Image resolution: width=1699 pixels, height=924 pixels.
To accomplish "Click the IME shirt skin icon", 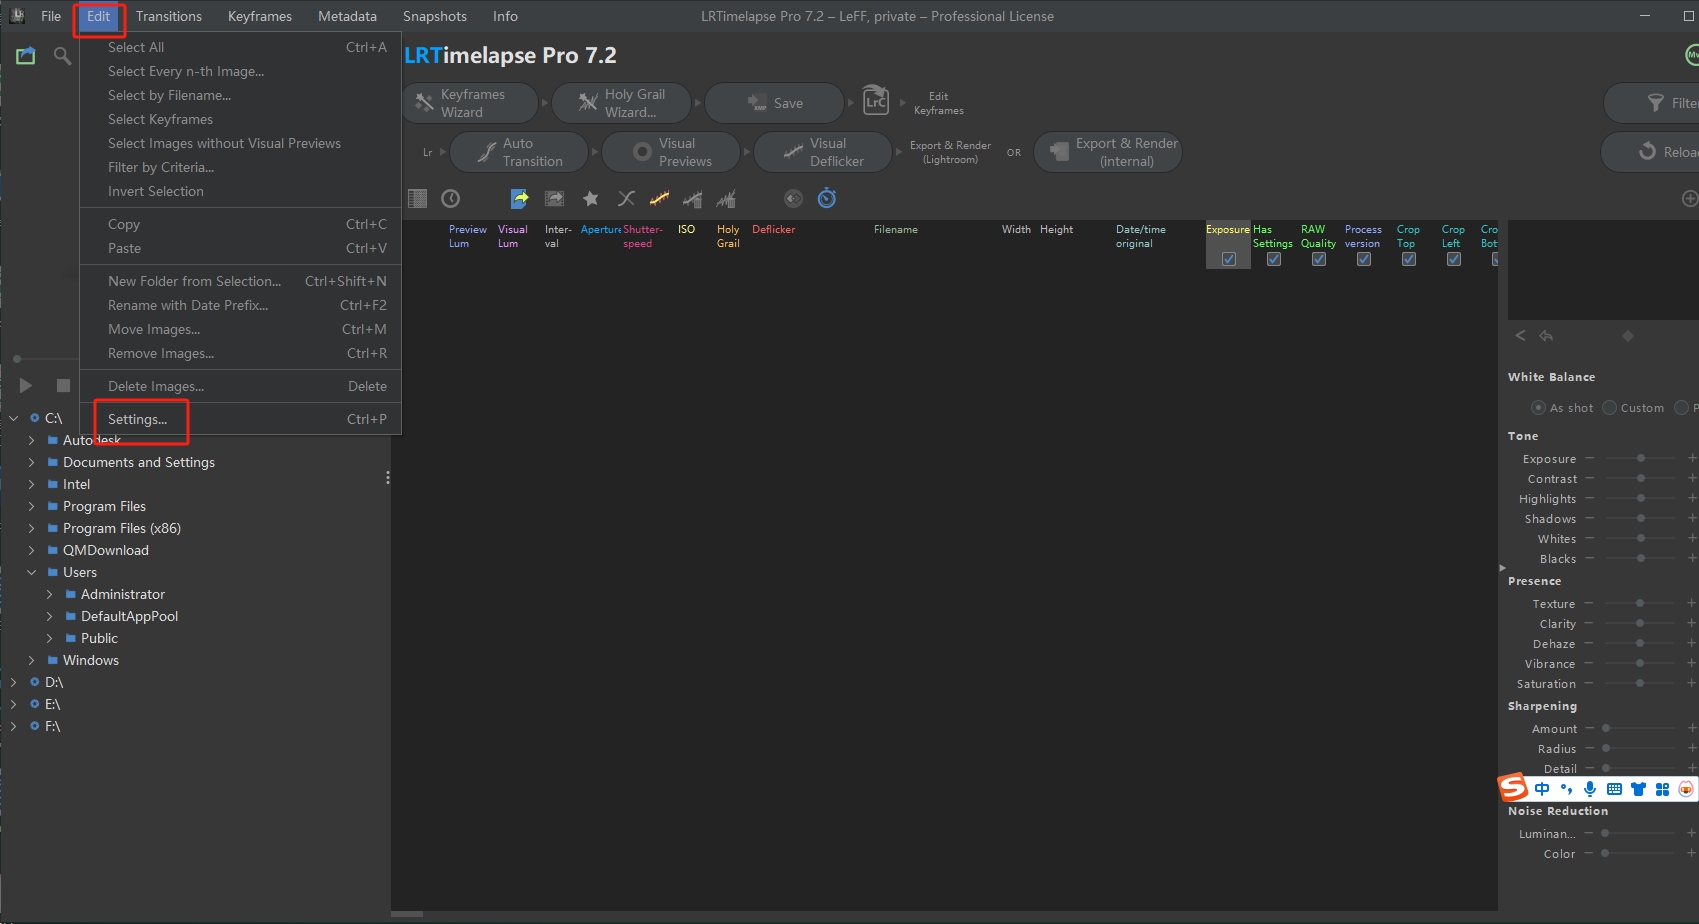I will tap(1638, 789).
